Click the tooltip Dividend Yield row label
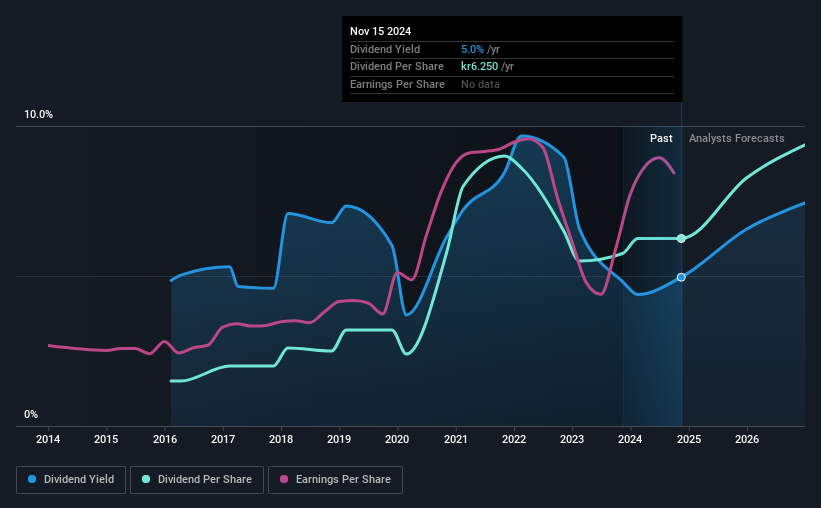 (x=385, y=49)
